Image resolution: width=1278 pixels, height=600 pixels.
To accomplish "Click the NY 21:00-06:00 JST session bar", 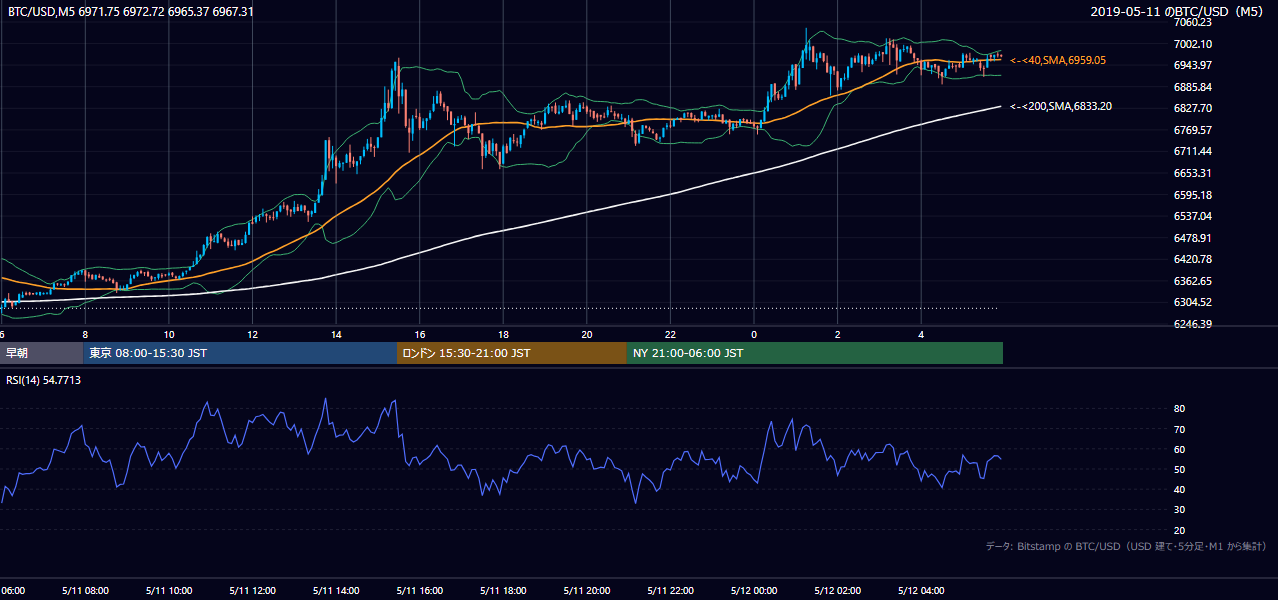I will click(x=815, y=353).
